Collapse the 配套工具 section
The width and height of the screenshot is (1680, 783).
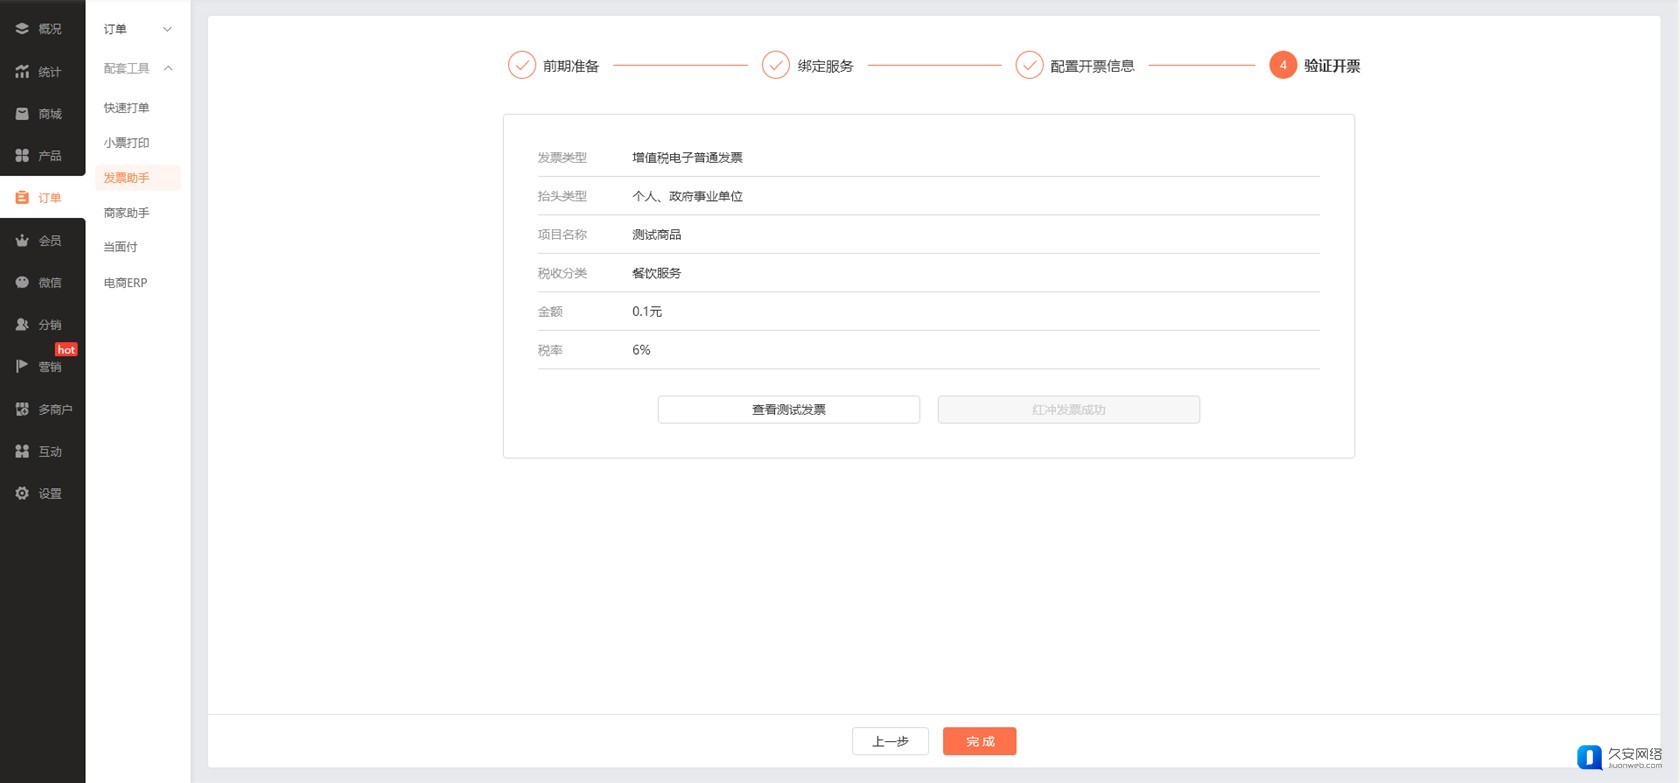(x=168, y=69)
